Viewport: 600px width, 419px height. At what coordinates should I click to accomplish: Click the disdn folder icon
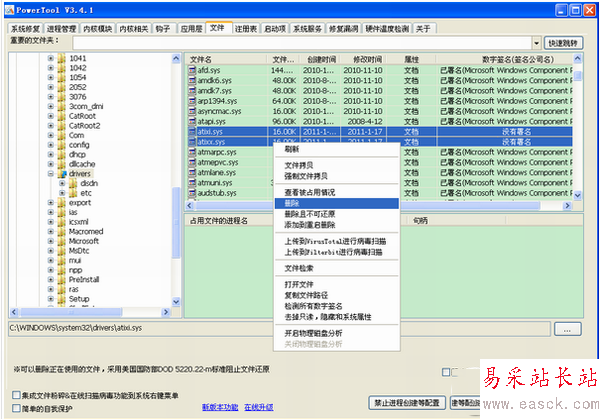(x=73, y=183)
